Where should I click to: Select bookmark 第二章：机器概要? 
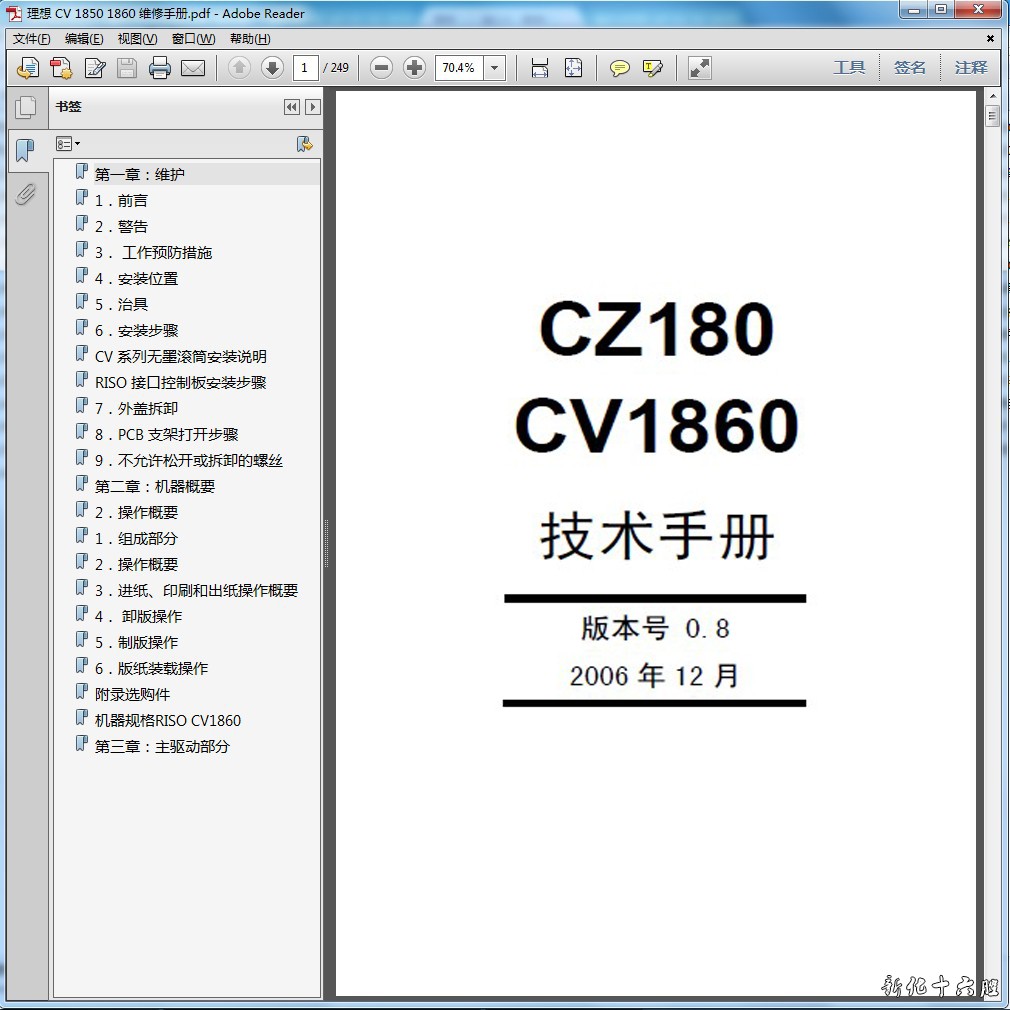pyautogui.click(x=155, y=487)
